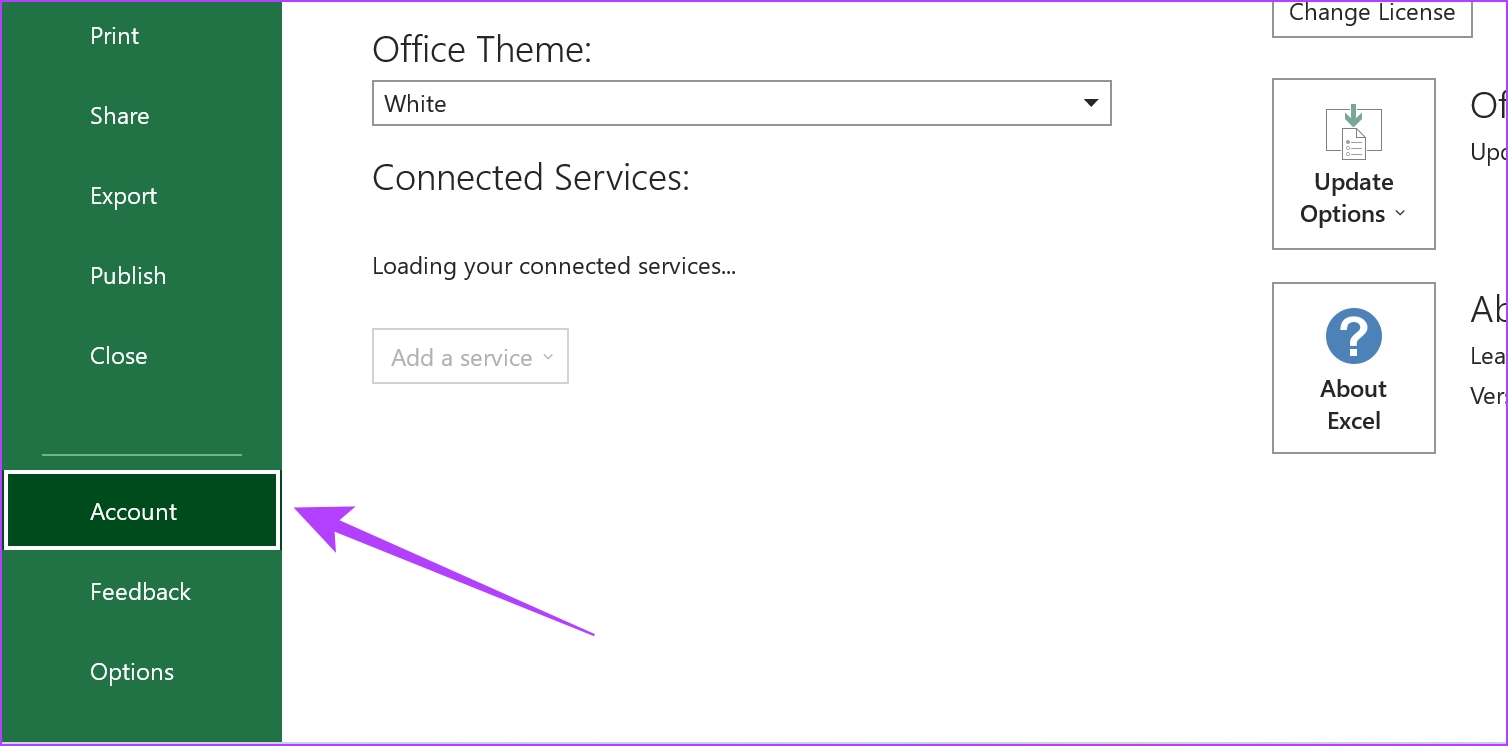Click the About Excel text label

pyautogui.click(x=1353, y=405)
